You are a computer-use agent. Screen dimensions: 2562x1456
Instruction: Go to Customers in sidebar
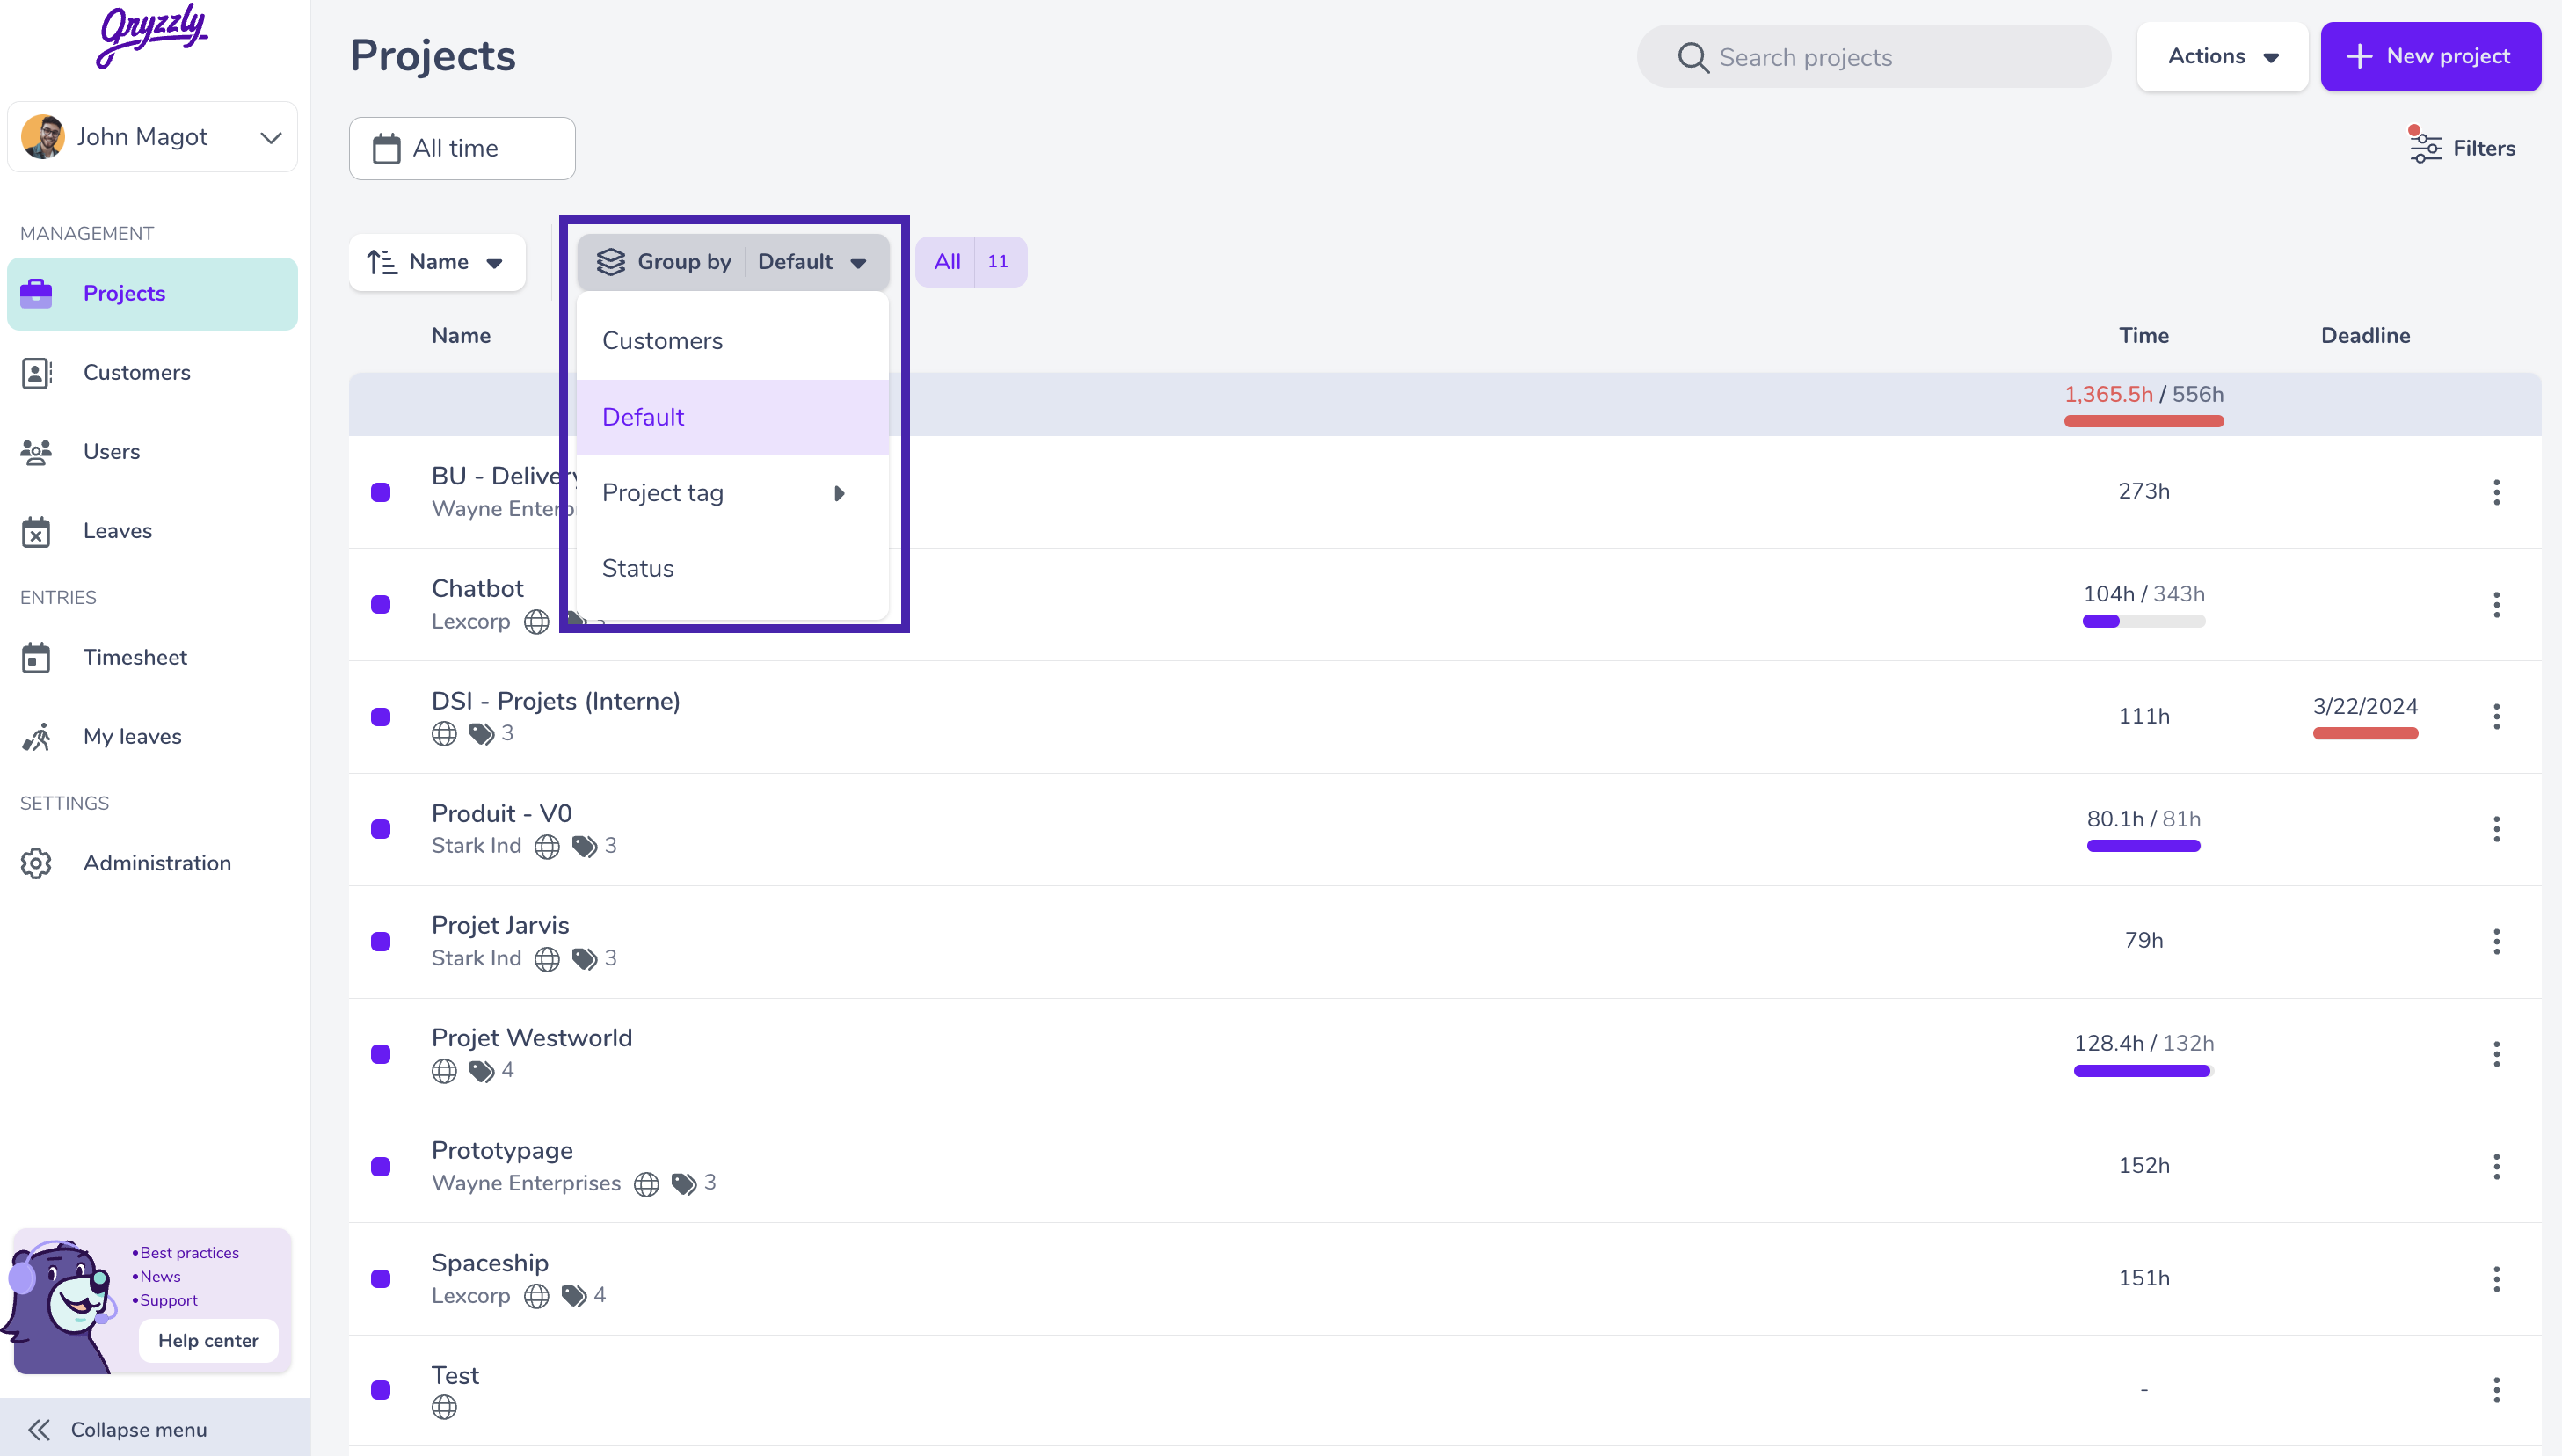coord(152,373)
